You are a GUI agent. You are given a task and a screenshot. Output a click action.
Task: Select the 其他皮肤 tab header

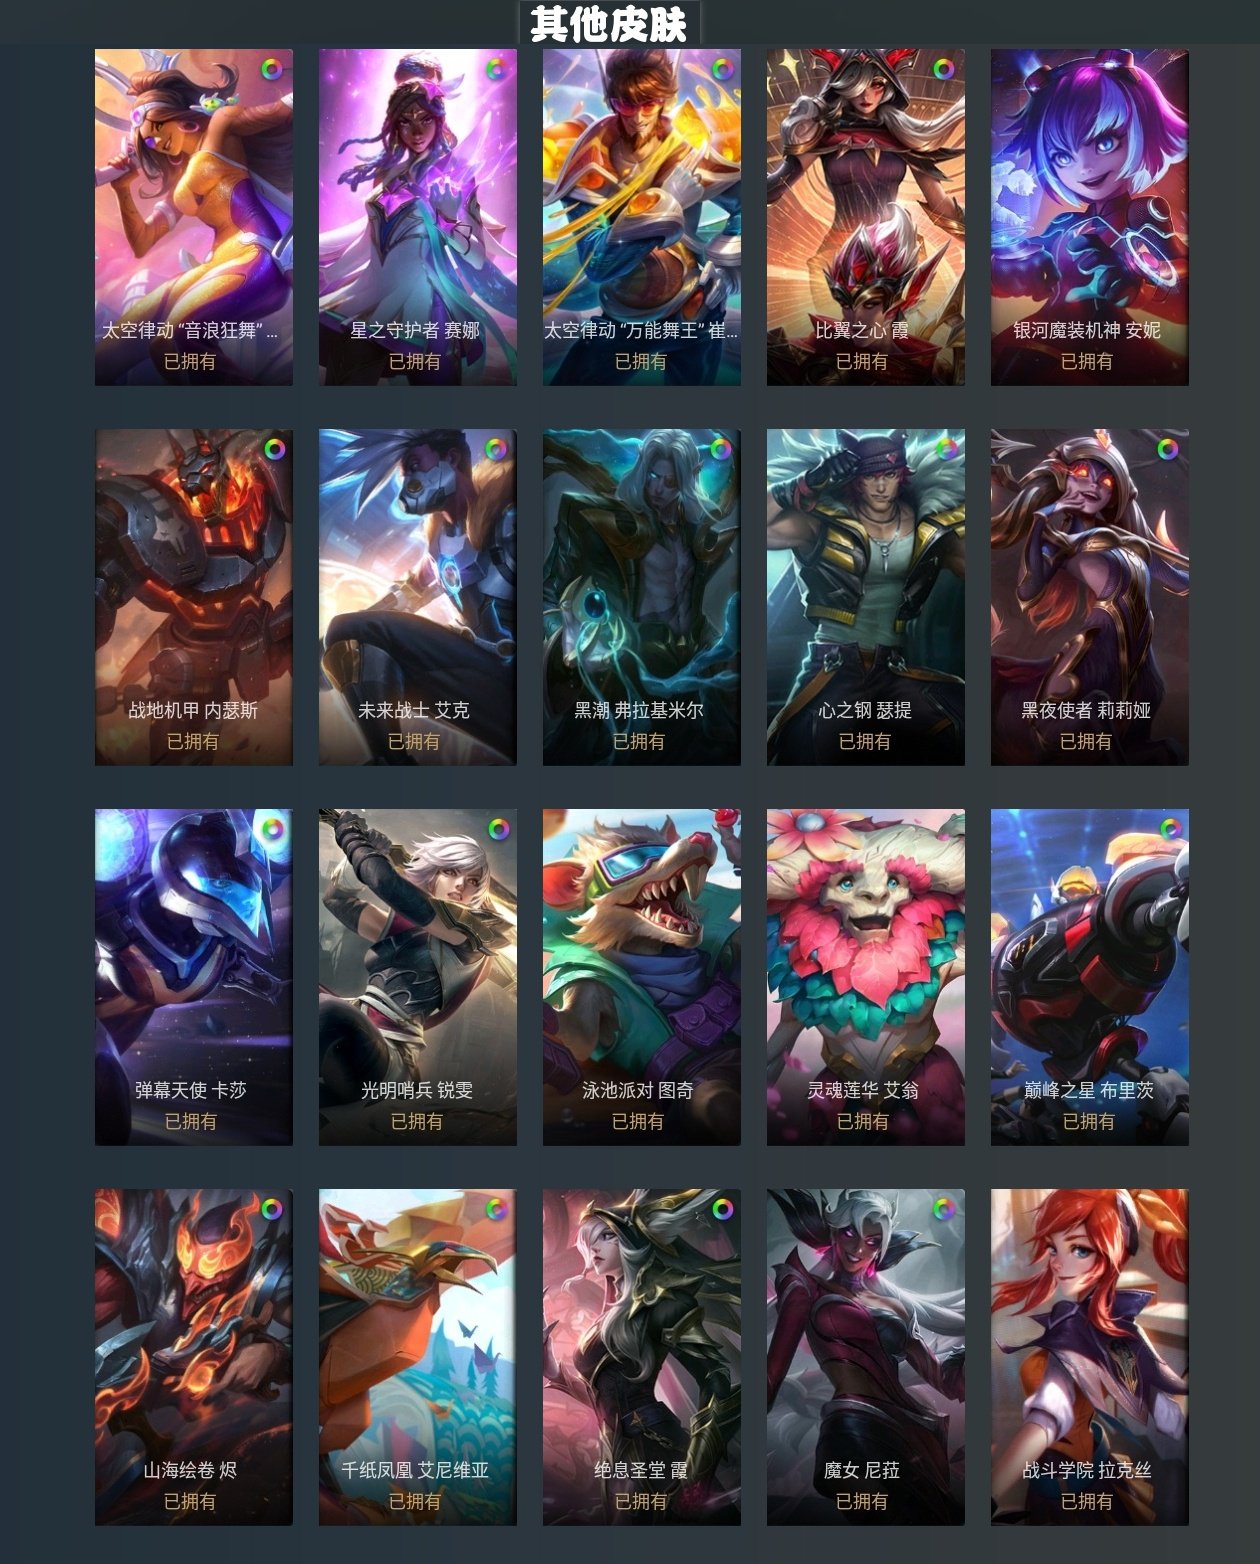tap(609, 23)
